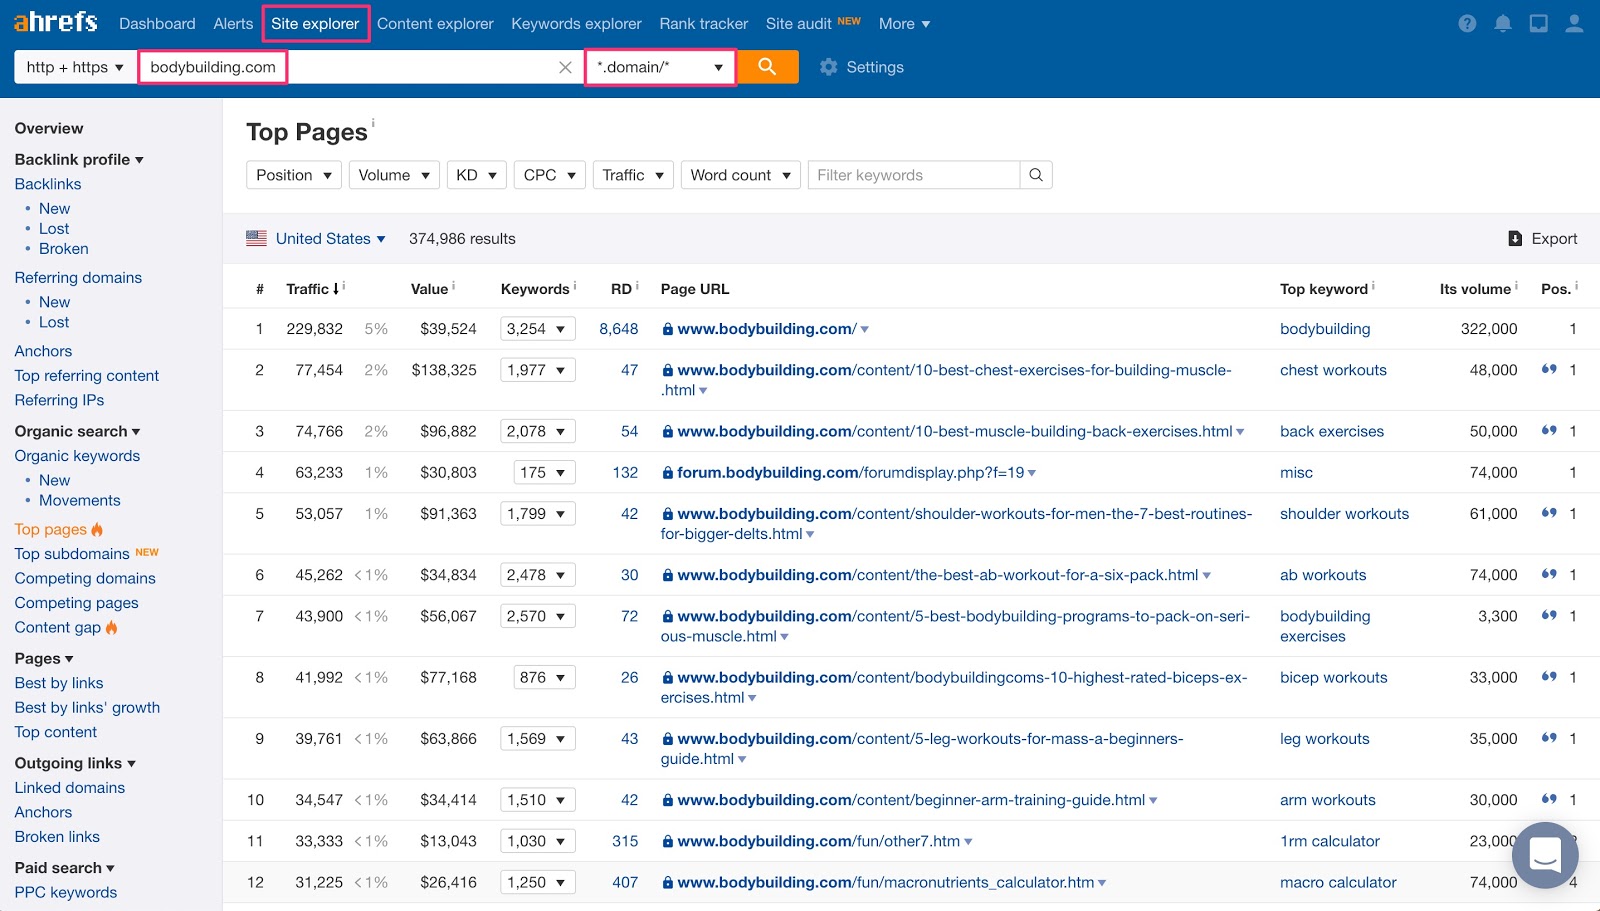This screenshot has height=911, width=1600.
Task: Expand the 3,254 keywords dropdown
Action: click(x=538, y=329)
